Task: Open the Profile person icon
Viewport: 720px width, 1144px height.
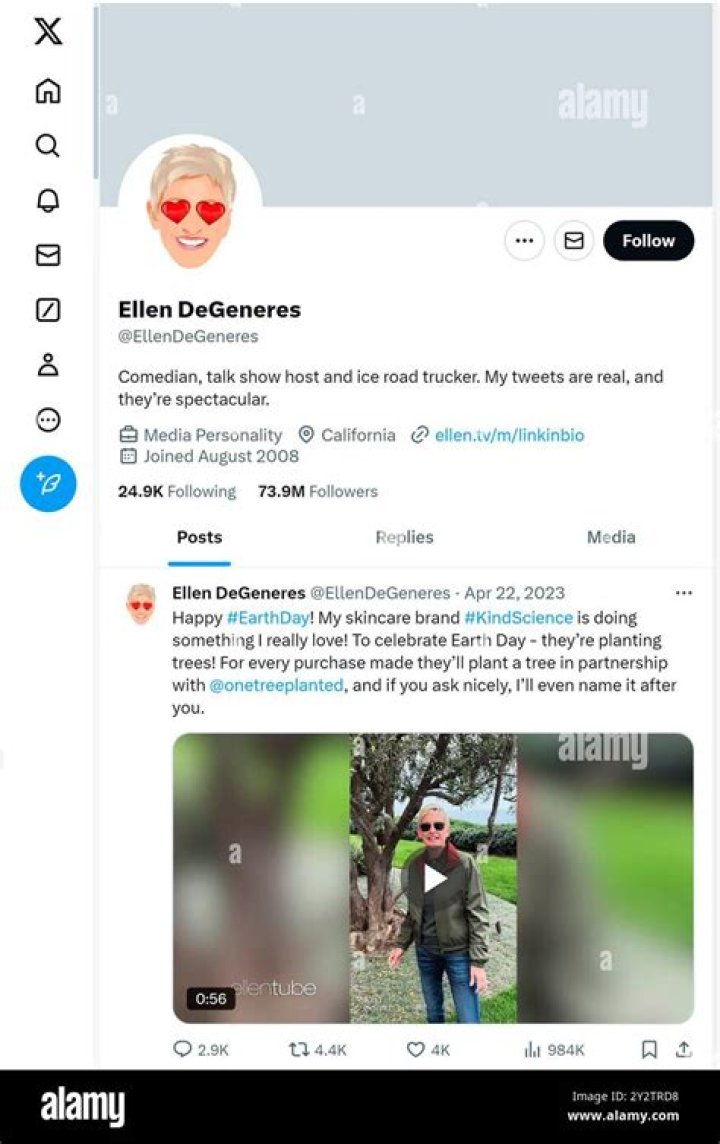Action: coord(48,364)
